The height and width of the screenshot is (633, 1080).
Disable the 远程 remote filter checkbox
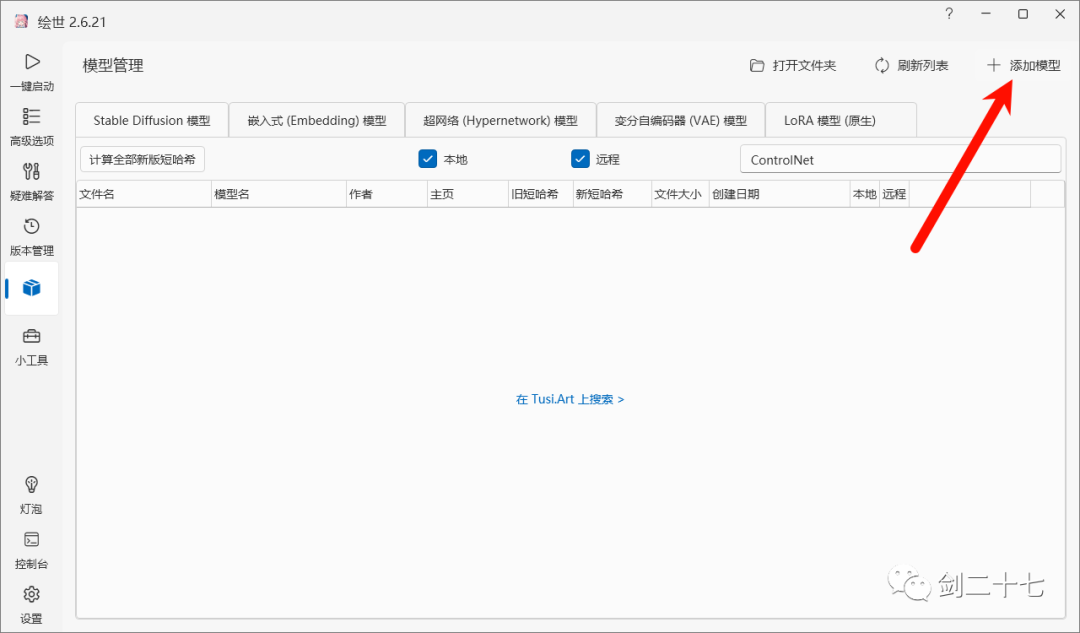tap(580, 158)
